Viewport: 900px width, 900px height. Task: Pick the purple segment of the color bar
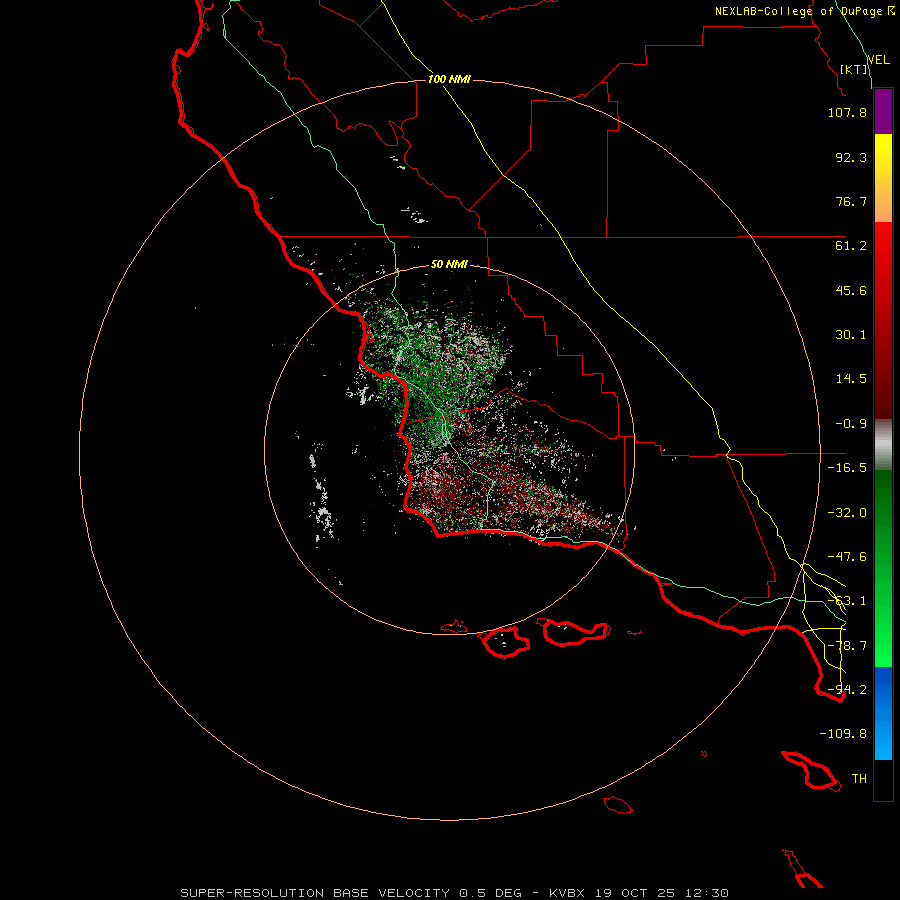[x=883, y=111]
